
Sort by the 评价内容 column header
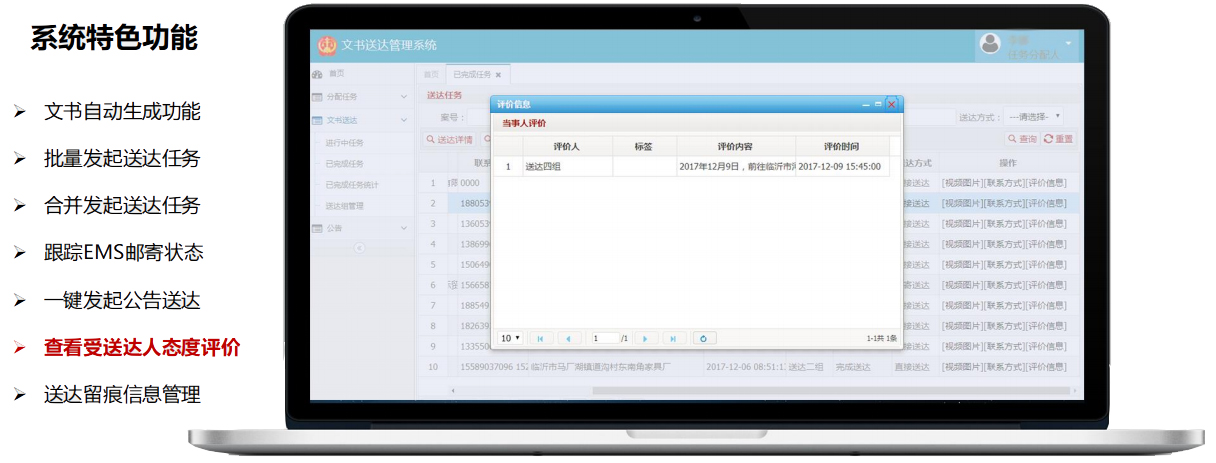735,146
